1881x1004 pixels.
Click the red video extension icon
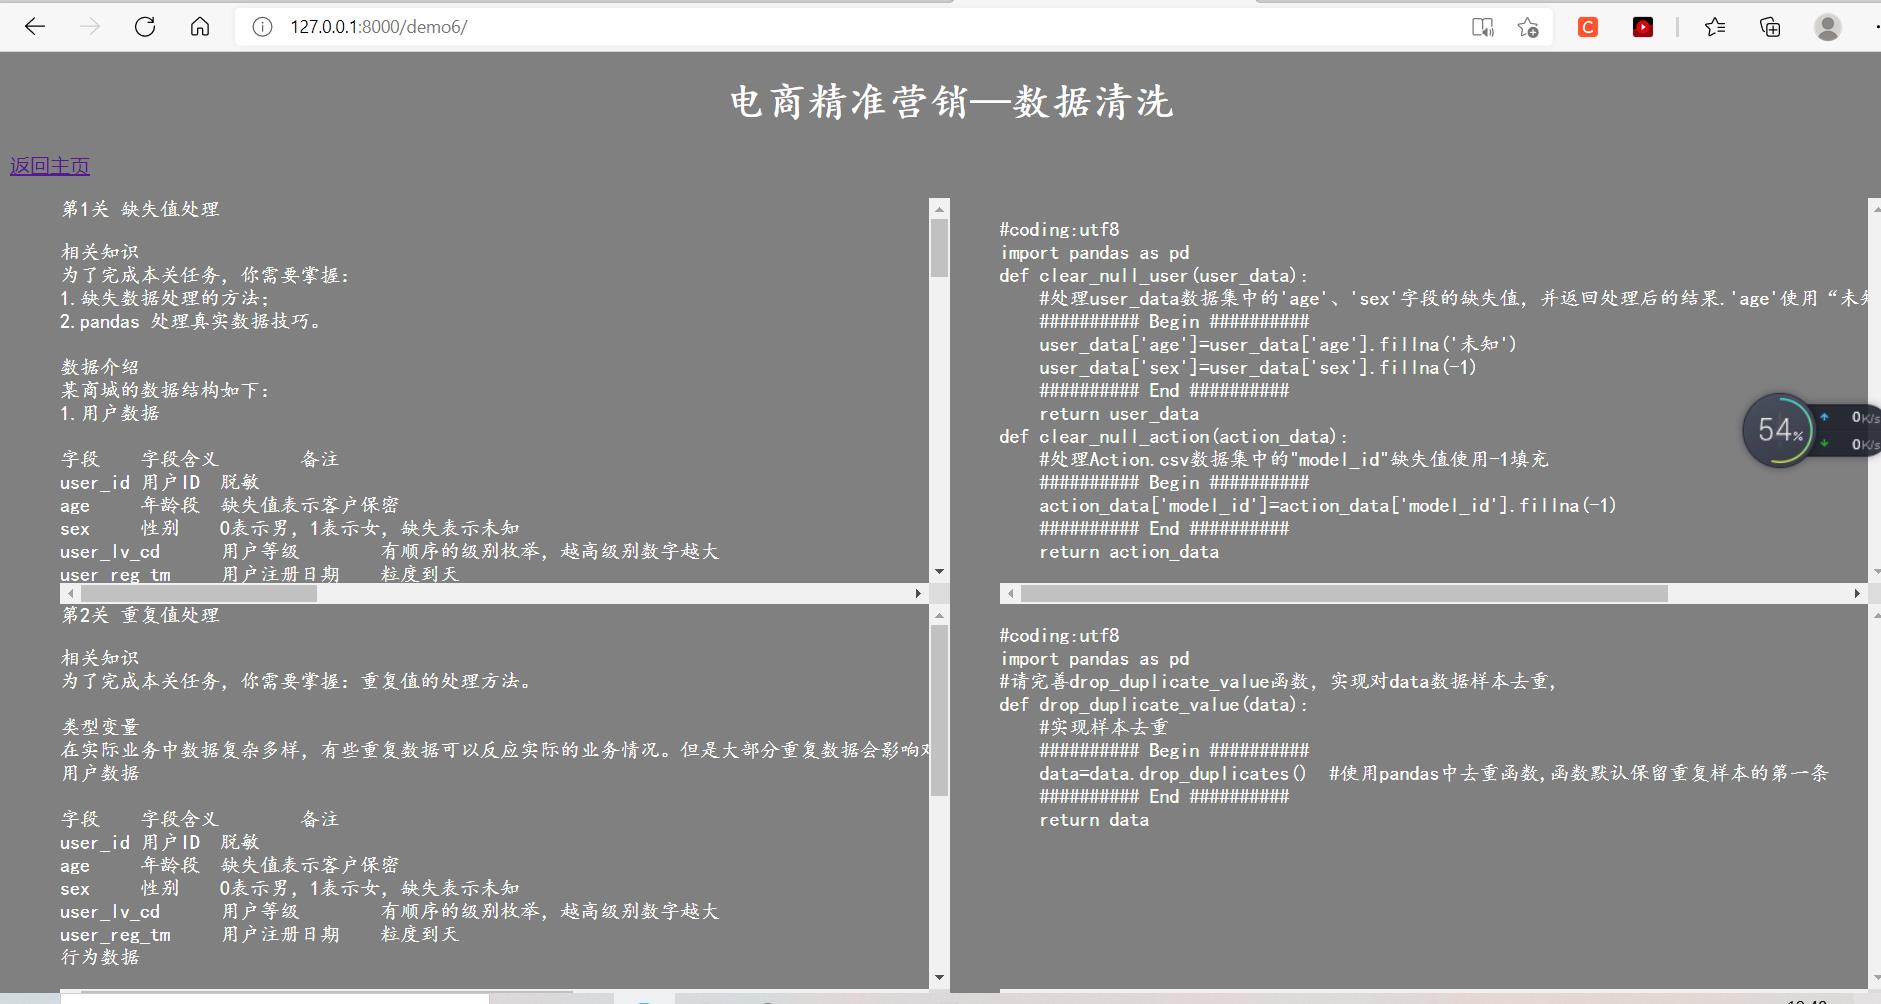pos(1643,27)
